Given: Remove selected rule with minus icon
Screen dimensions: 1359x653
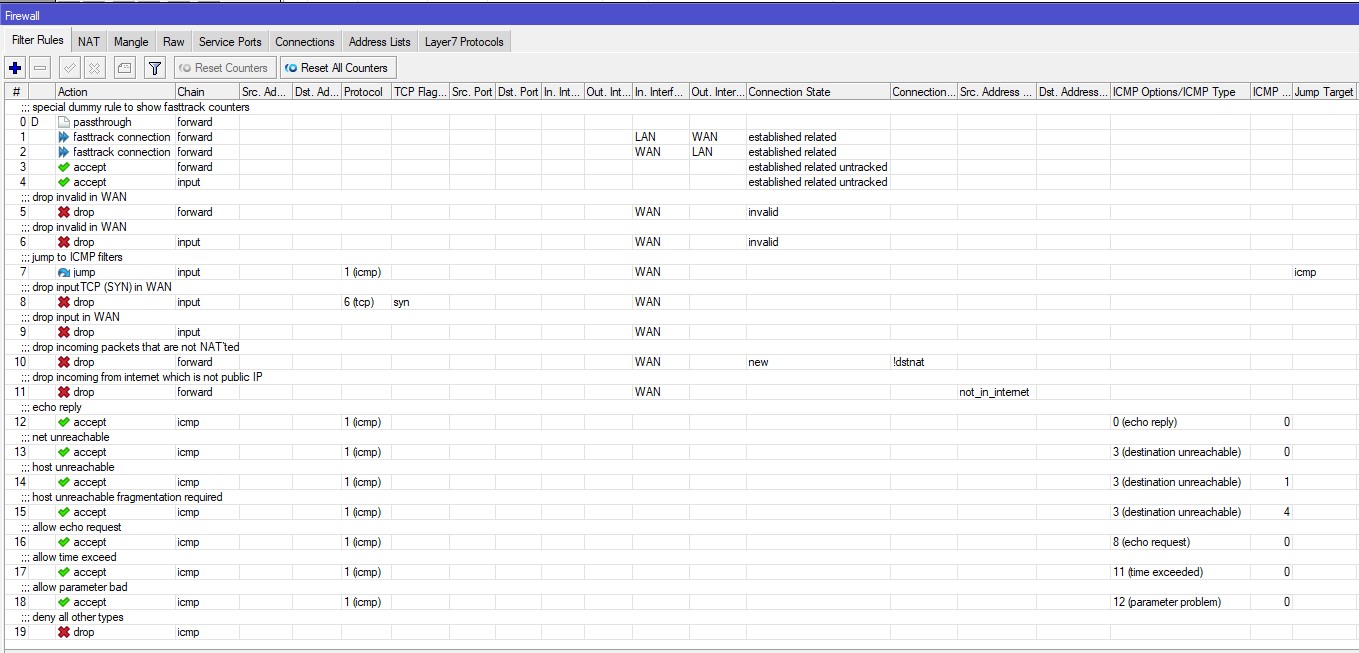Looking at the screenshot, I should click(x=40, y=68).
